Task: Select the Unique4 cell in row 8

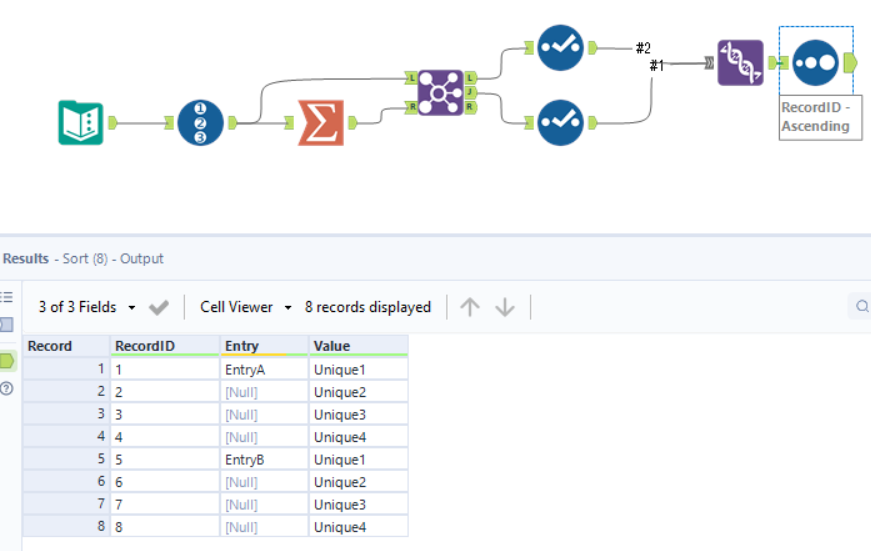Action: (x=358, y=527)
